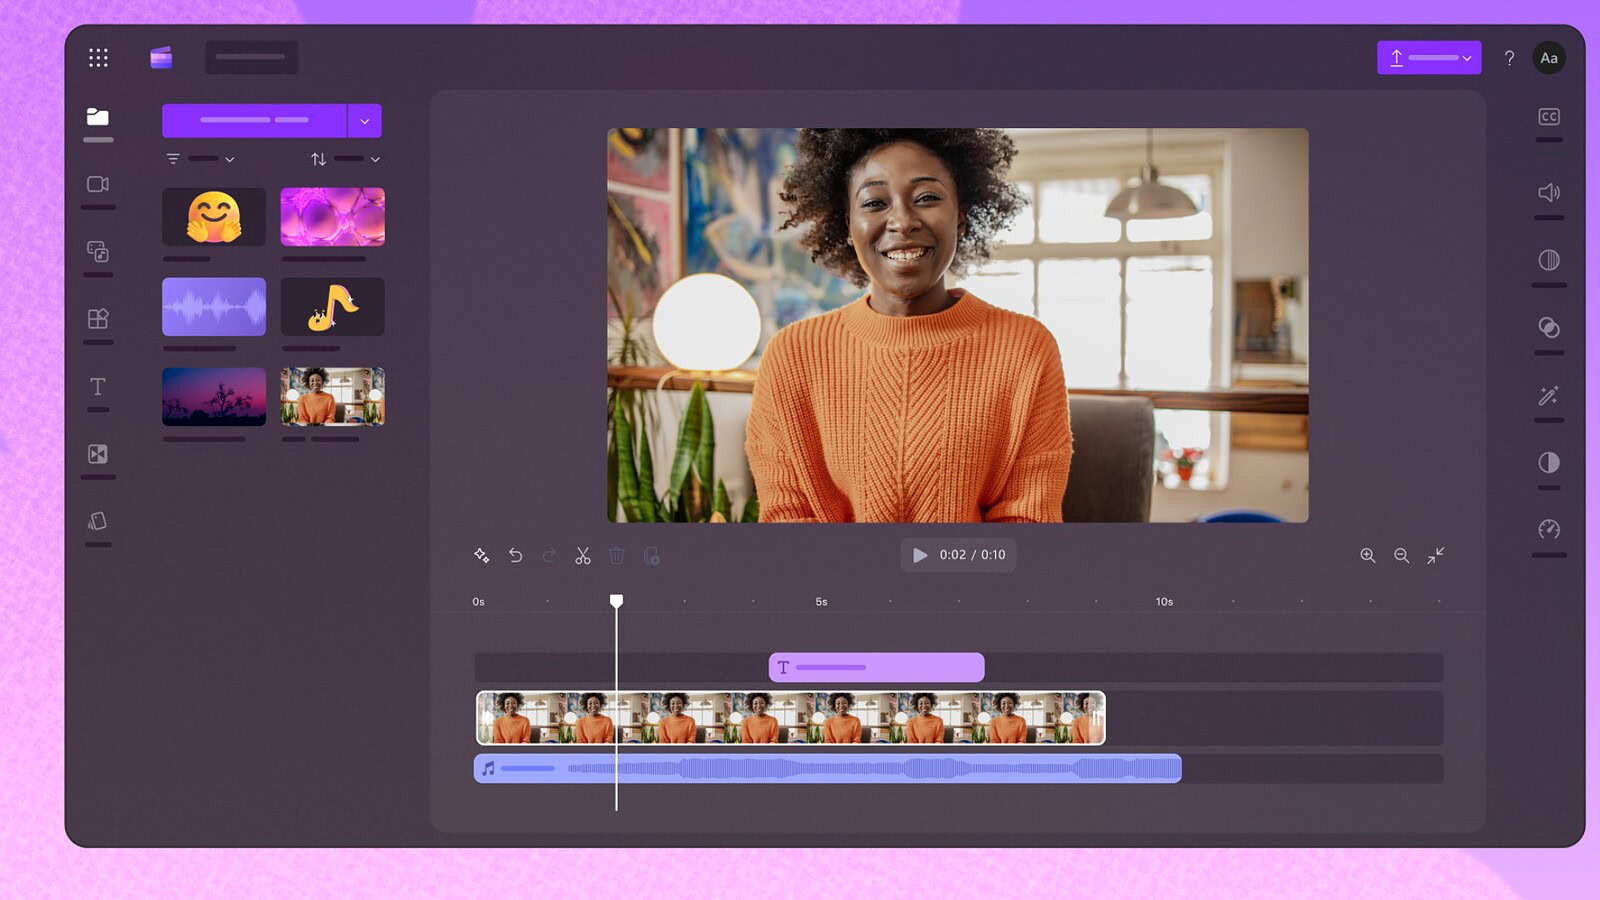Screen dimensions: 1600x900
Task: Undo the last action
Action: tap(515, 555)
